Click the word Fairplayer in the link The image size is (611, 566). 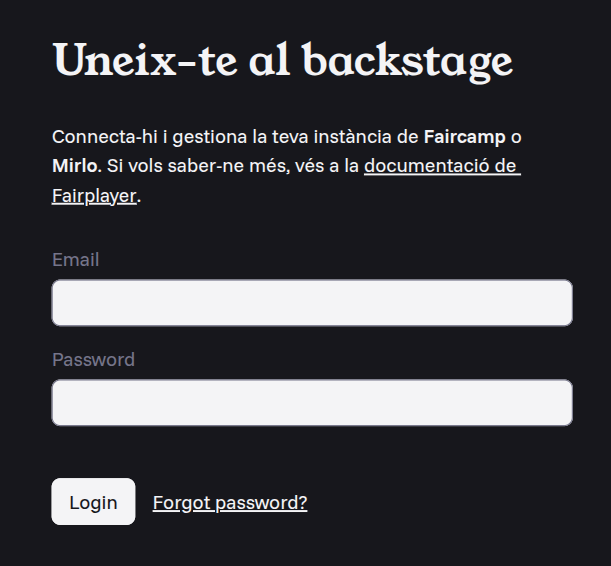94,196
